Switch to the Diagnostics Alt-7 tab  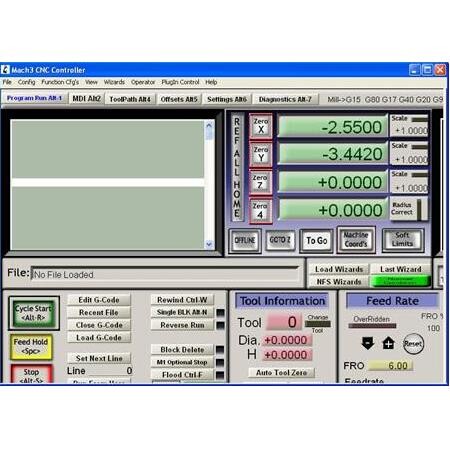point(285,99)
